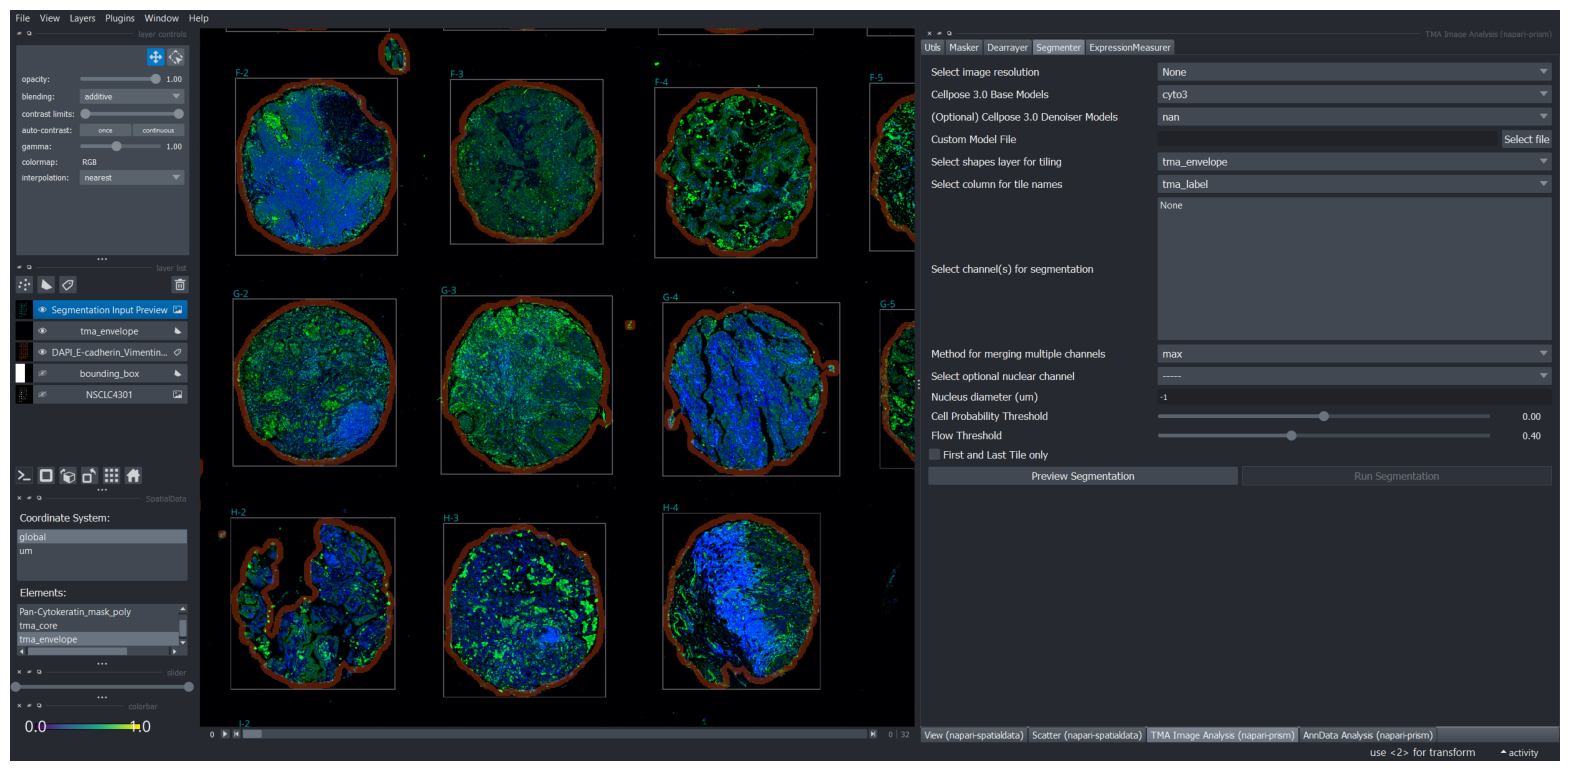
Task: Hide the DAPI_E-cadherin_Vimentin layer
Action: click(x=42, y=352)
